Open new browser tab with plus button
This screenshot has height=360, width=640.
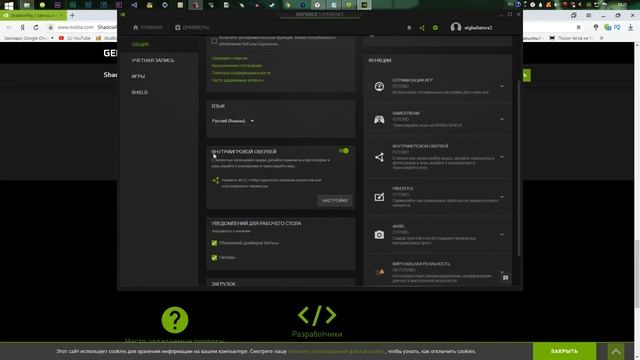72,16
